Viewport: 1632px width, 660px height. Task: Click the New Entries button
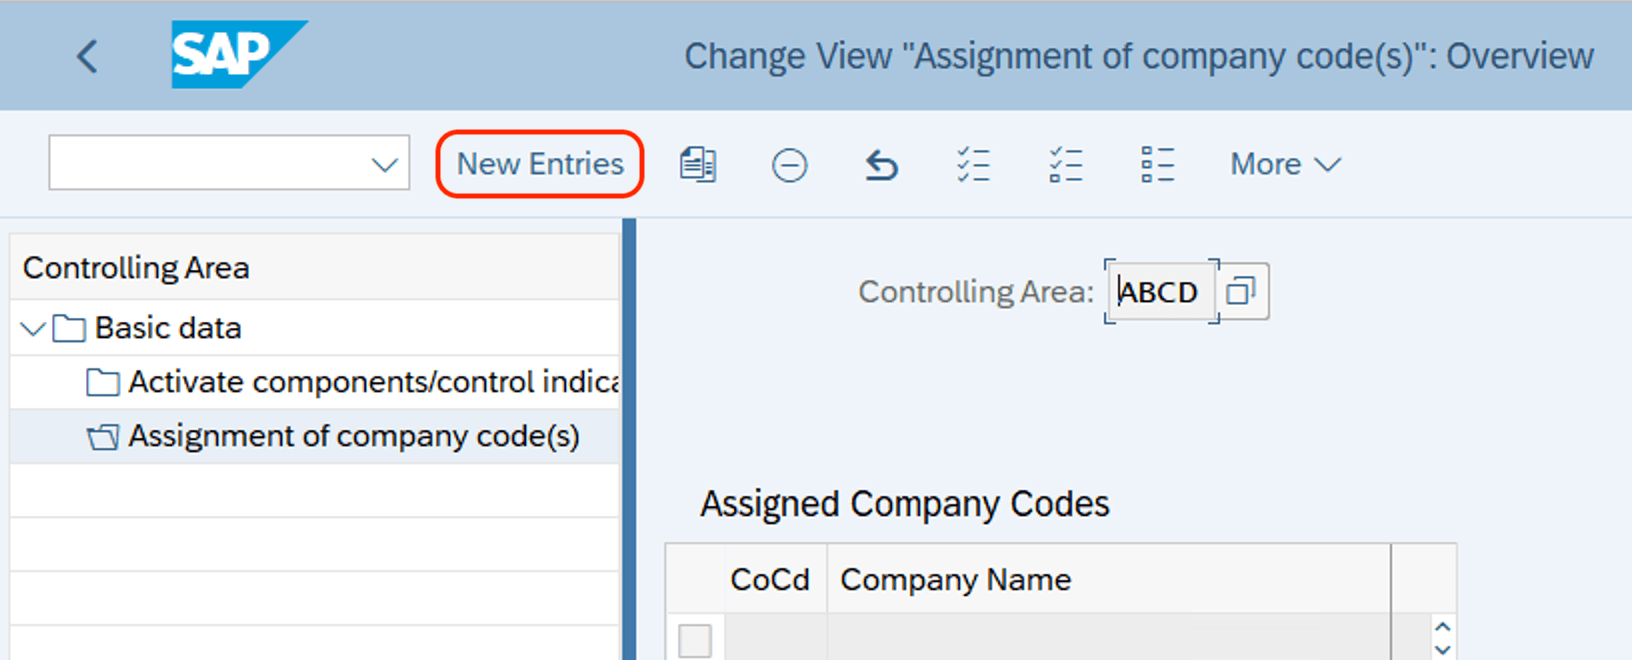pyautogui.click(x=539, y=163)
